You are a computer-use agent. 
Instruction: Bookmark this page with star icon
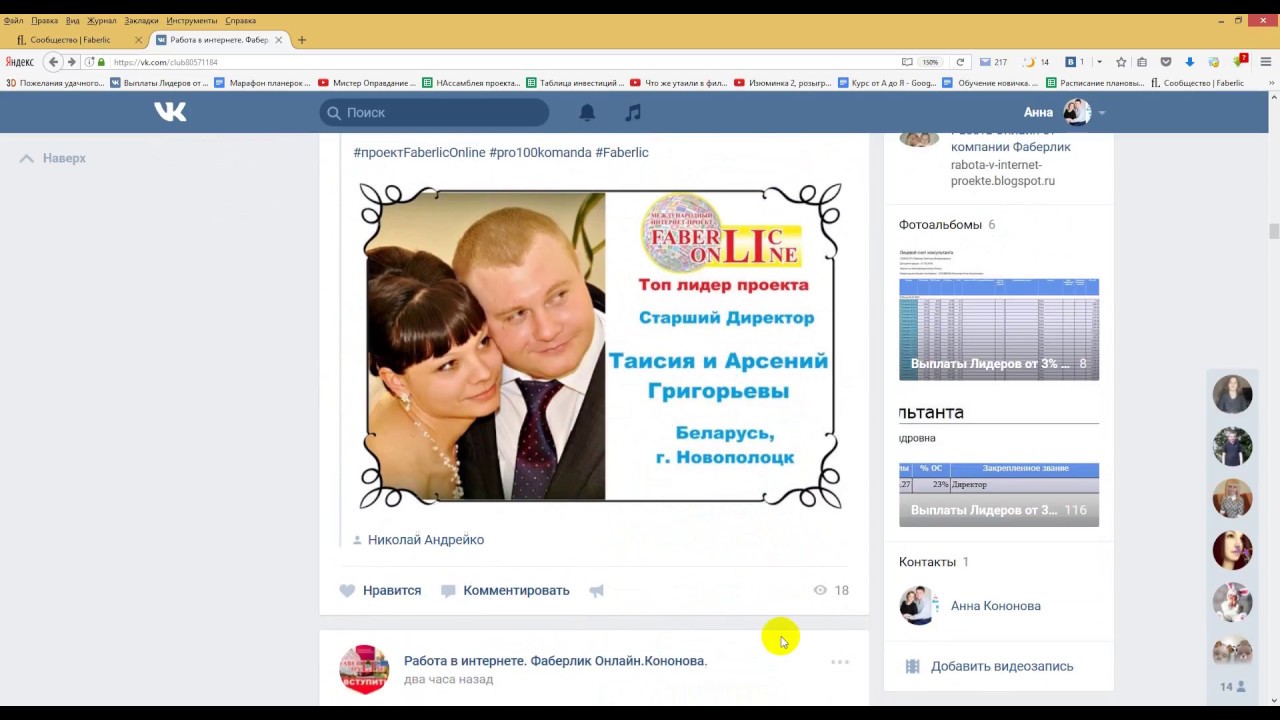pyautogui.click(x=1121, y=62)
